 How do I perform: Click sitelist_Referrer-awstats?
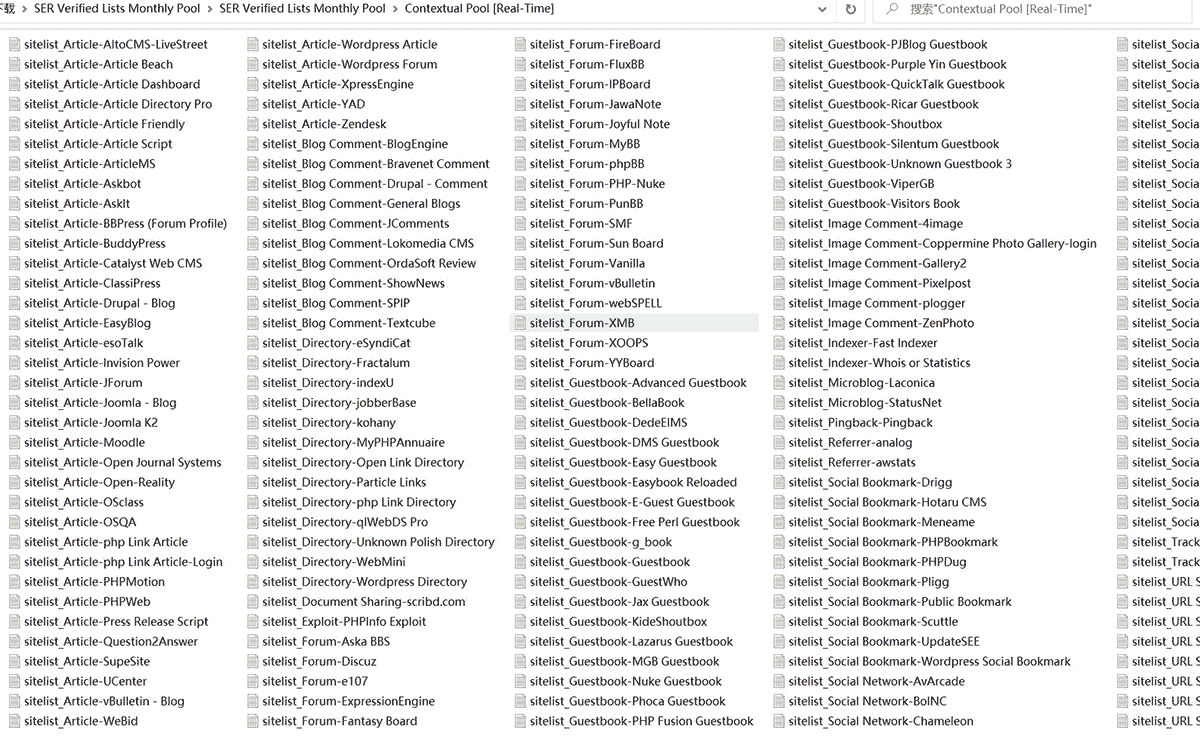coord(852,462)
